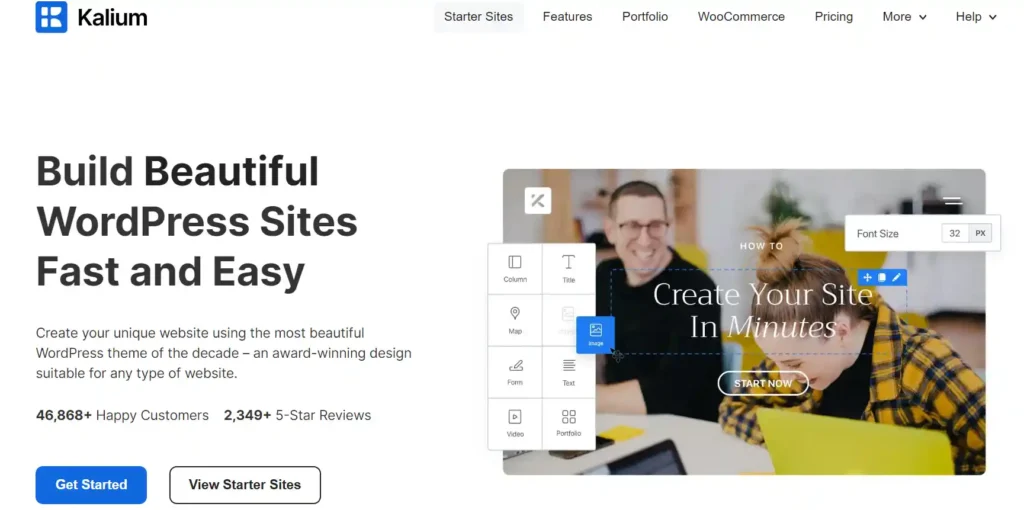Select the Form element icon

pos(515,365)
